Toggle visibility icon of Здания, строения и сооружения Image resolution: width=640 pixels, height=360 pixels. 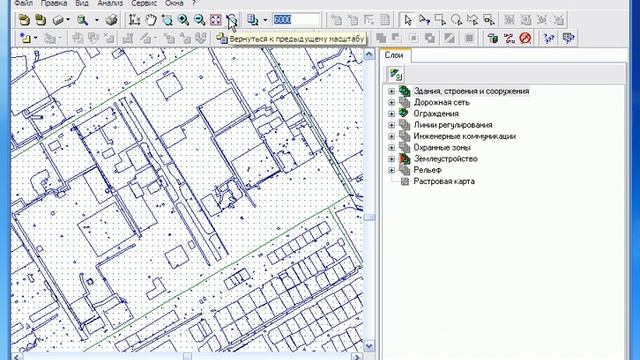404,91
